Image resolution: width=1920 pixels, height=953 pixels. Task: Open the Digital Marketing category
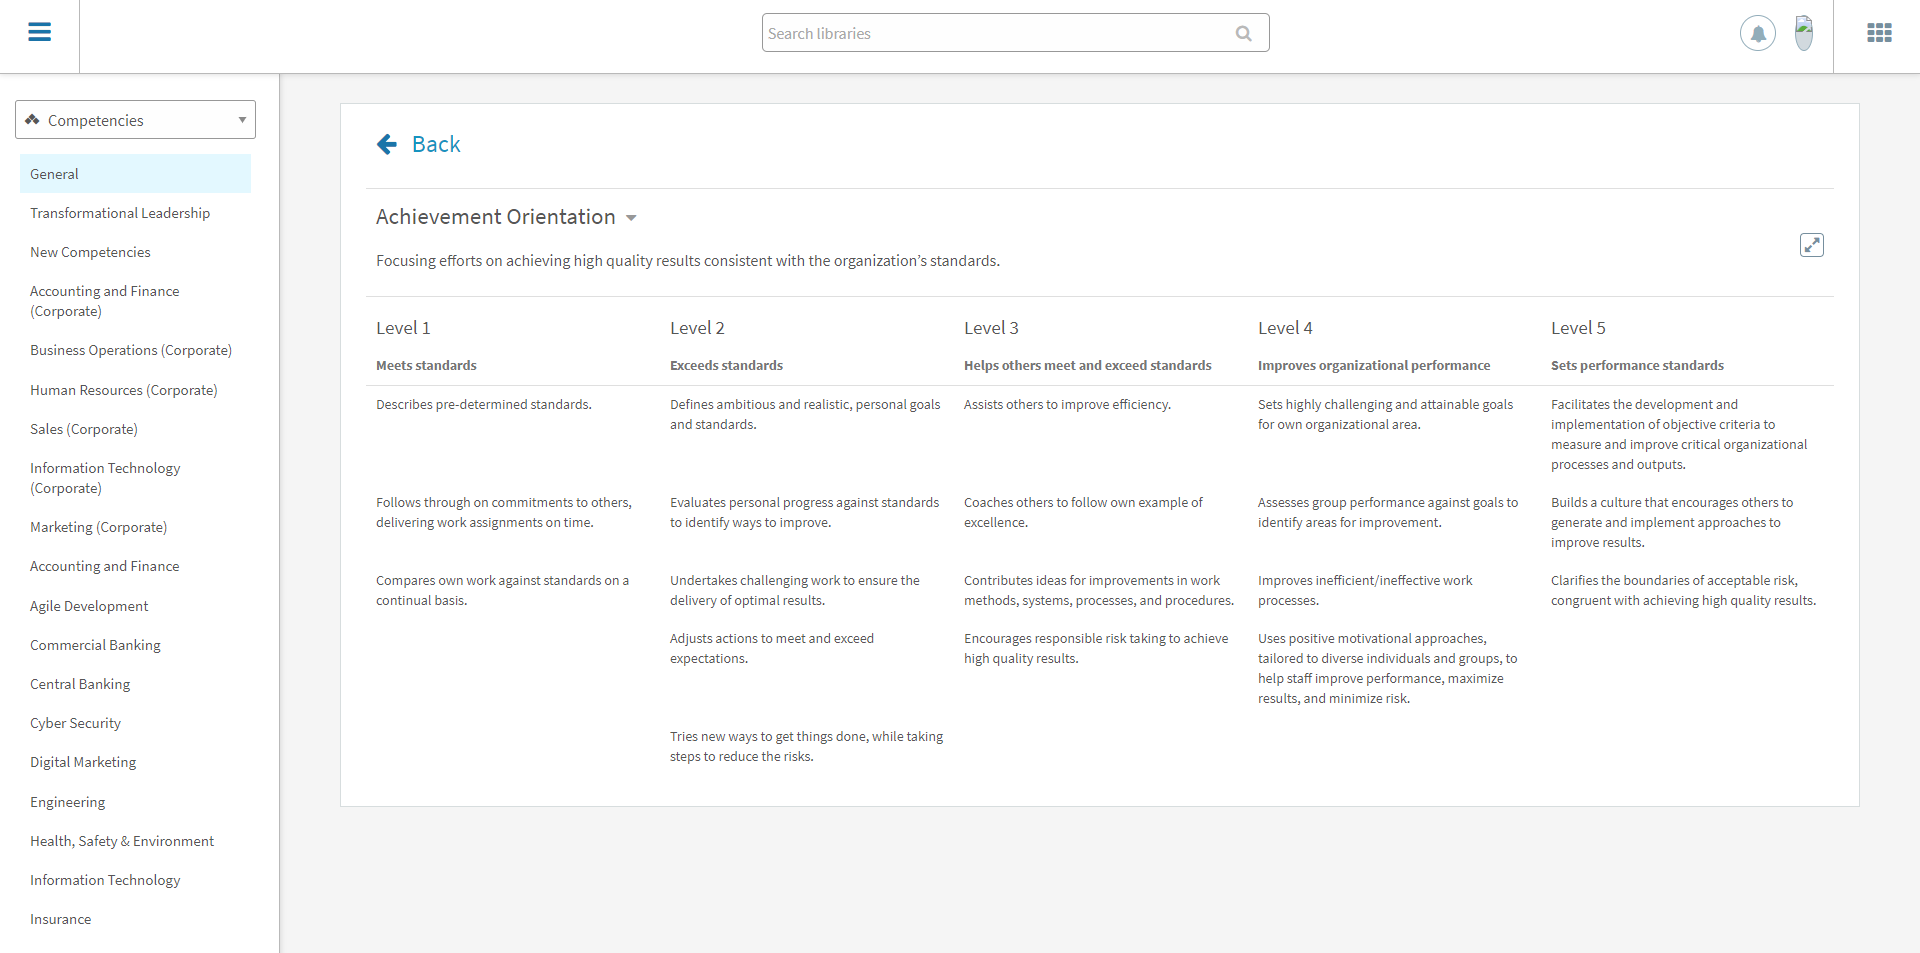coord(83,762)
